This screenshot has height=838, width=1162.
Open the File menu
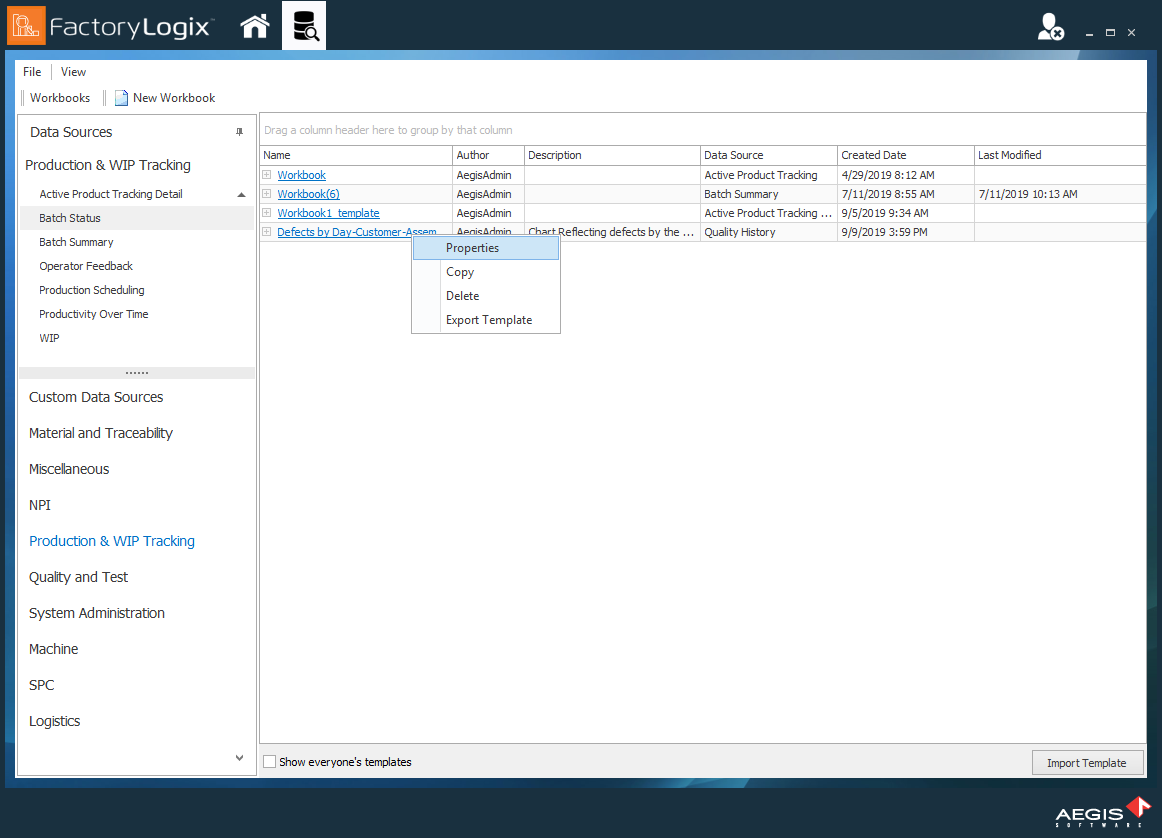tap(32, 71)
